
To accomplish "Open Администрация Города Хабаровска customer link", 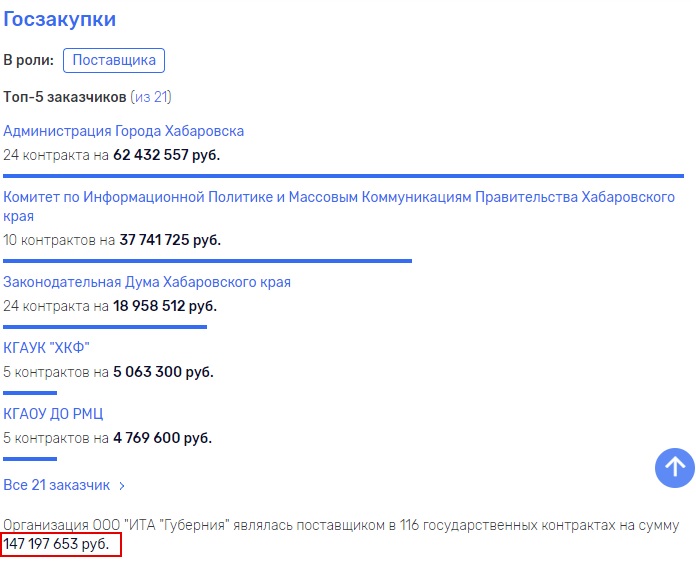I will (123, 131).
